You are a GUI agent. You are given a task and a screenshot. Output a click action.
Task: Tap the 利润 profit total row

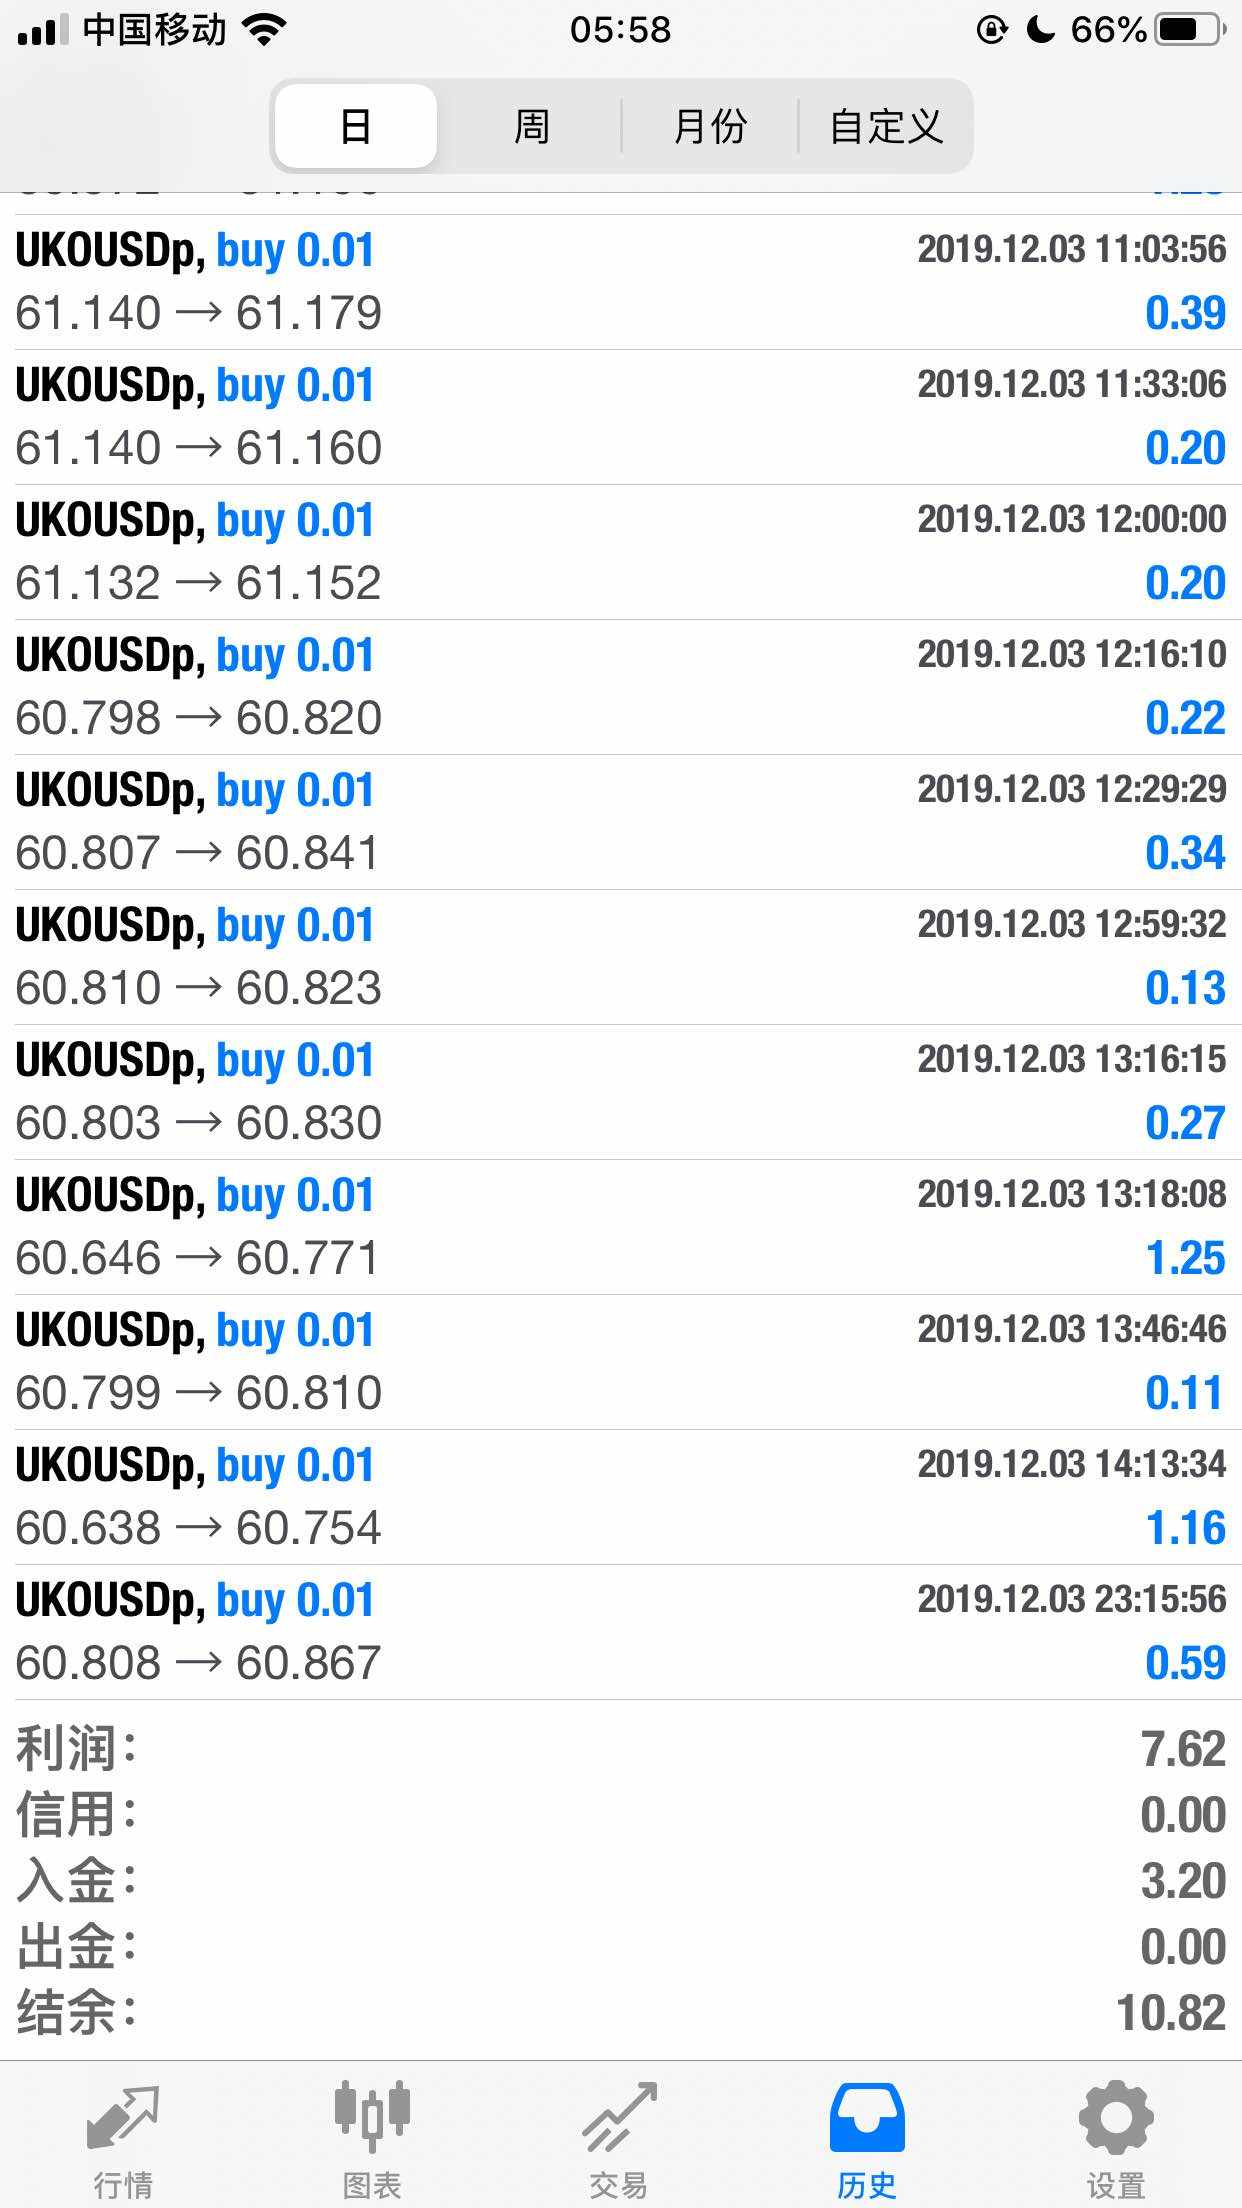pyautogui.click(x=620, y=1749)
